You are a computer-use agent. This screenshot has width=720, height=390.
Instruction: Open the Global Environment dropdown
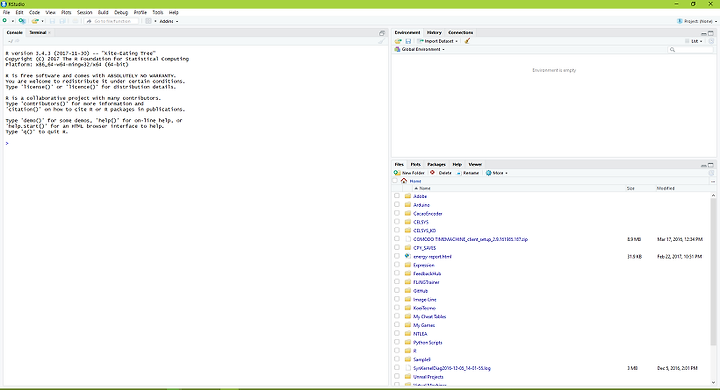pyautogui.click(x=420, y=49)
